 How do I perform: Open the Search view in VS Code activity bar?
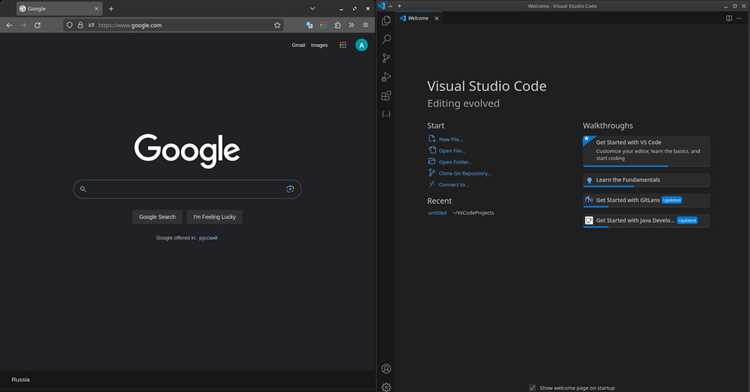point(386,39)
